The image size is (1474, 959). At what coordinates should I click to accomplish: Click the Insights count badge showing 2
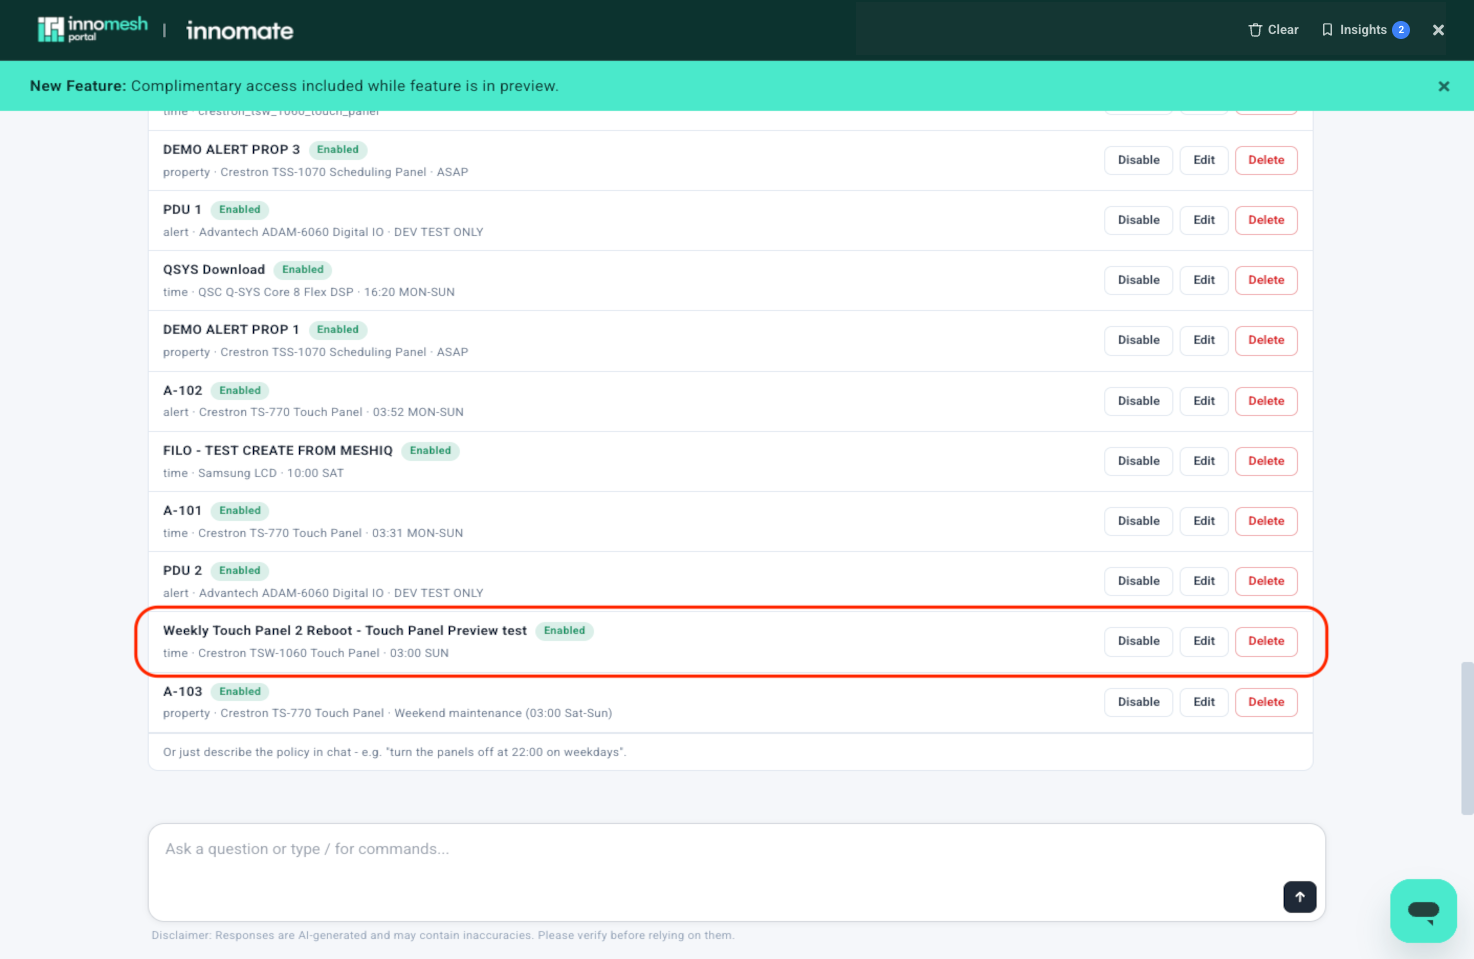point(1401,30)
